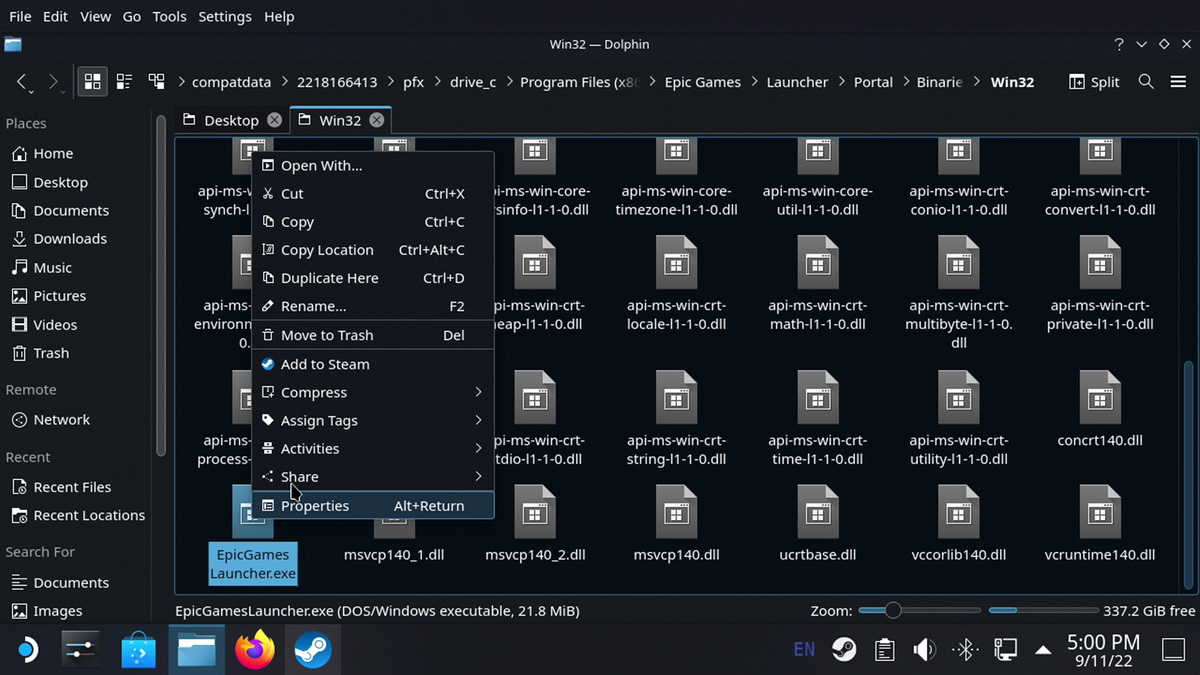
Task: Click Show Desktop taskbar button
Action: click(1173, 650)
